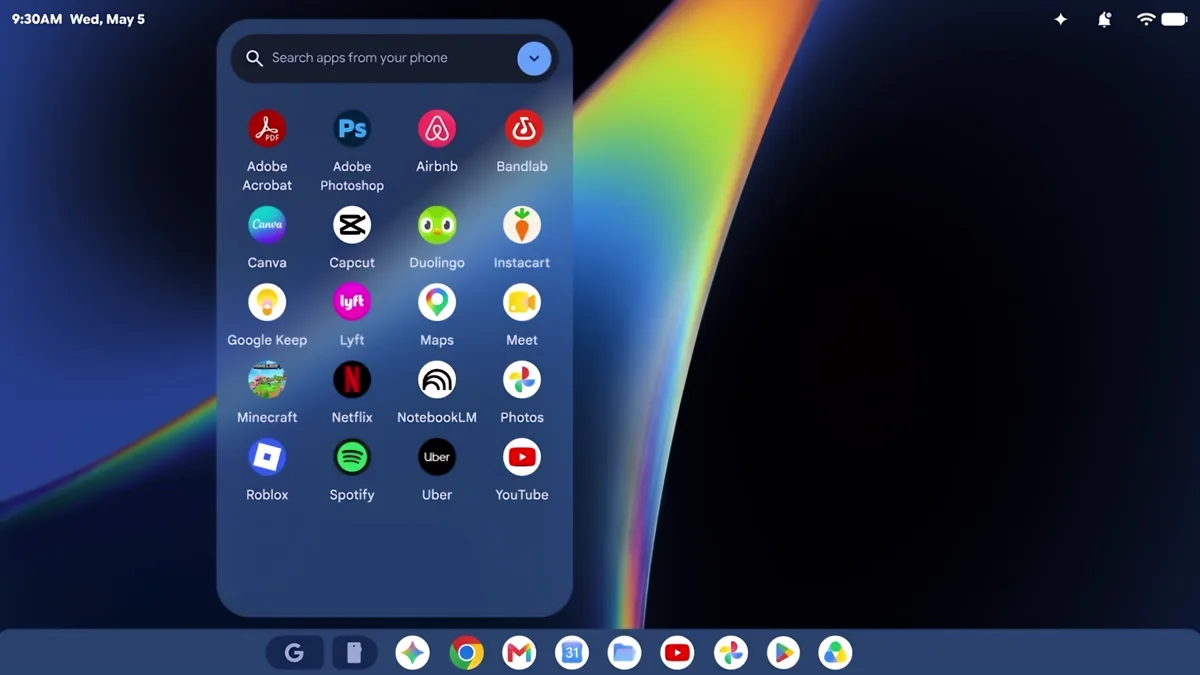Open the Airbnb app icon
This screenshot has height=675, width=1200.
click(x=437, y=129)
